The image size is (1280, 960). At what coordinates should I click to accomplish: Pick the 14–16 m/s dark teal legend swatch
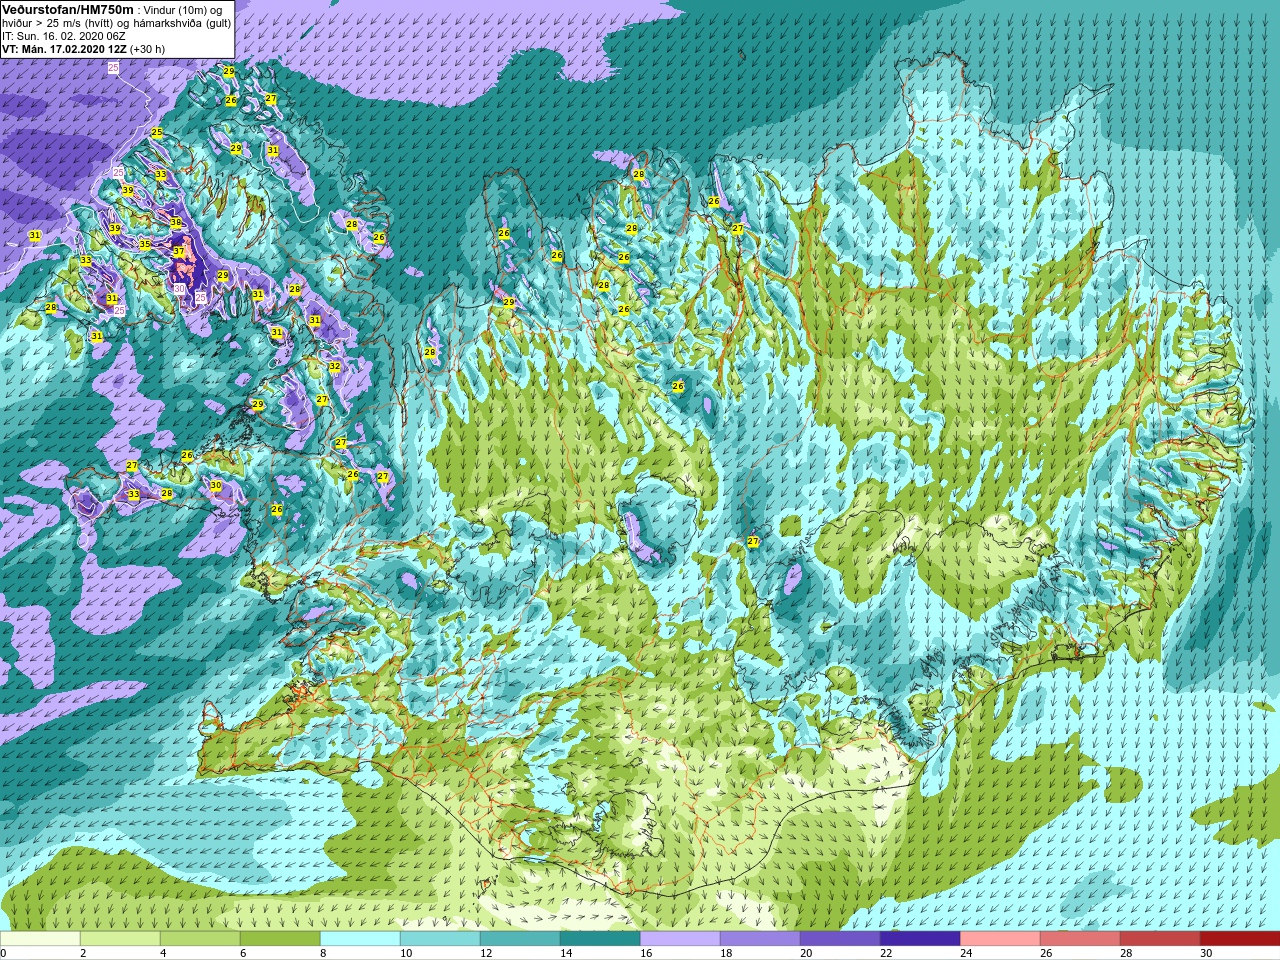click(600, 938)
